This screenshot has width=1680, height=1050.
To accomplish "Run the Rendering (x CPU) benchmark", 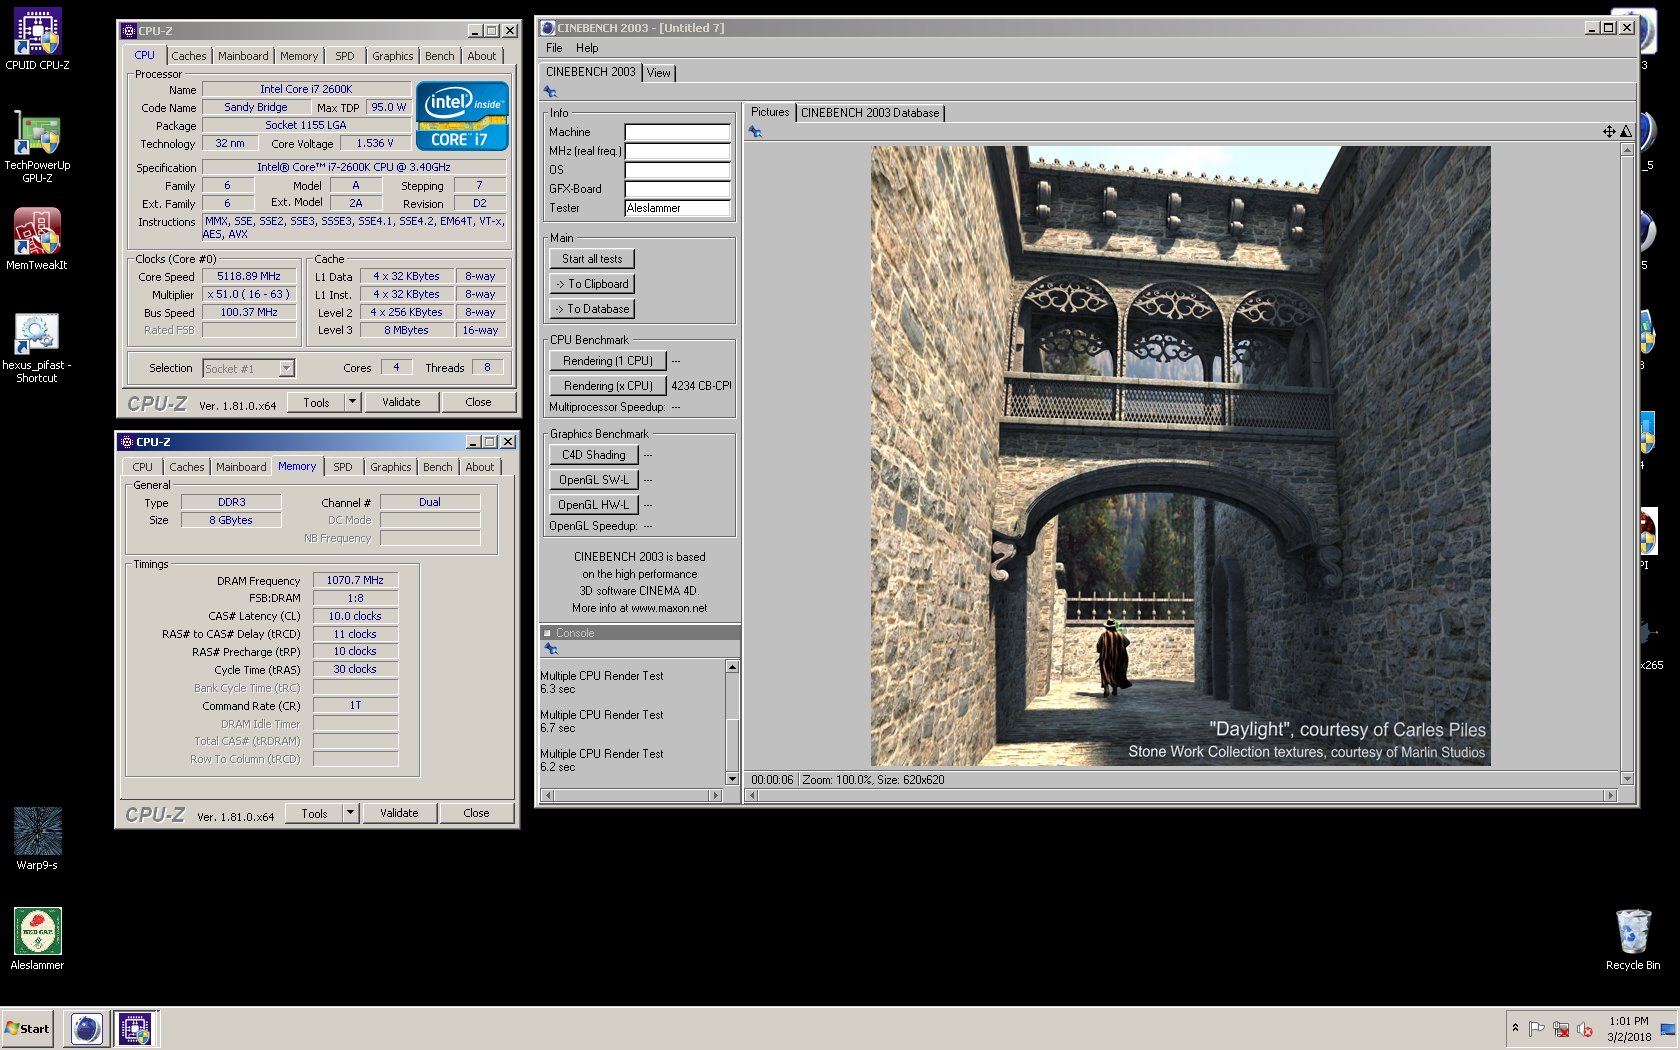I will (608, 386).
